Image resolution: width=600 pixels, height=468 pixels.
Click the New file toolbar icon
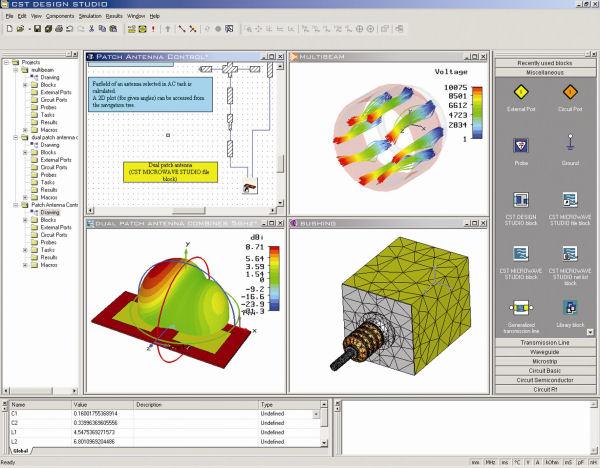click(7, 30)
